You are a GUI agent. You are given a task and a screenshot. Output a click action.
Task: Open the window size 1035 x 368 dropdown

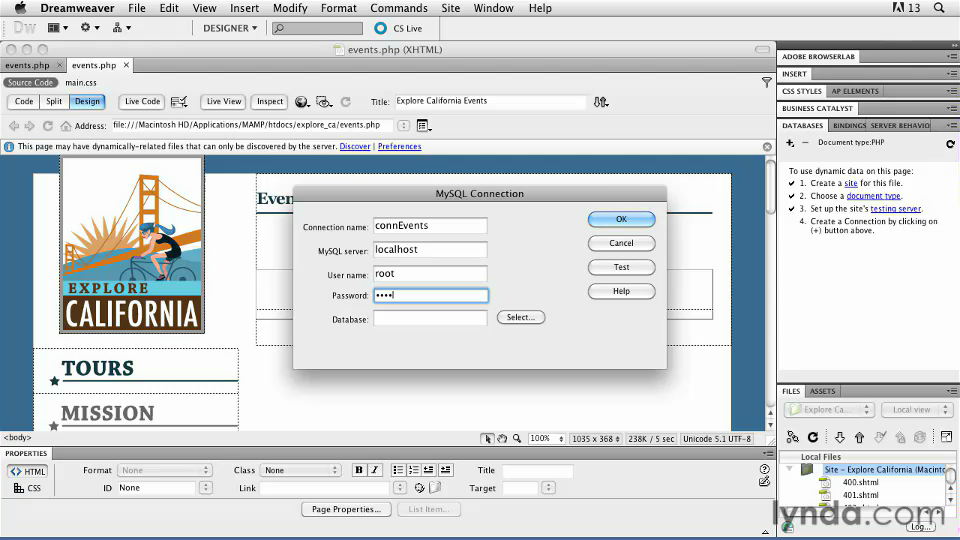596,438
